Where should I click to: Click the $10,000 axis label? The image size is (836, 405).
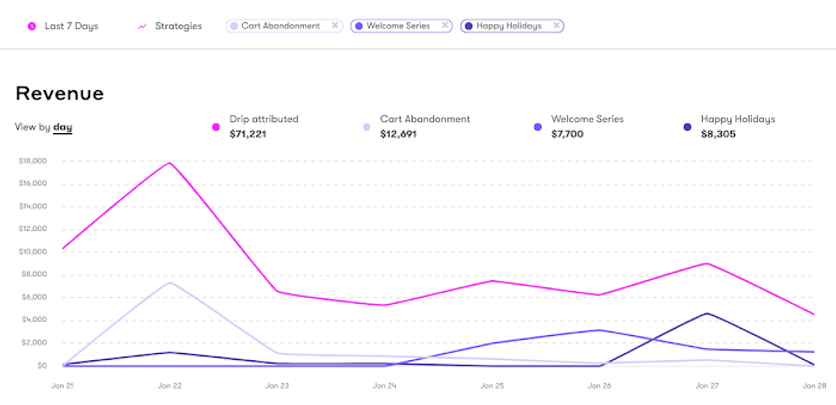point(33,252)
